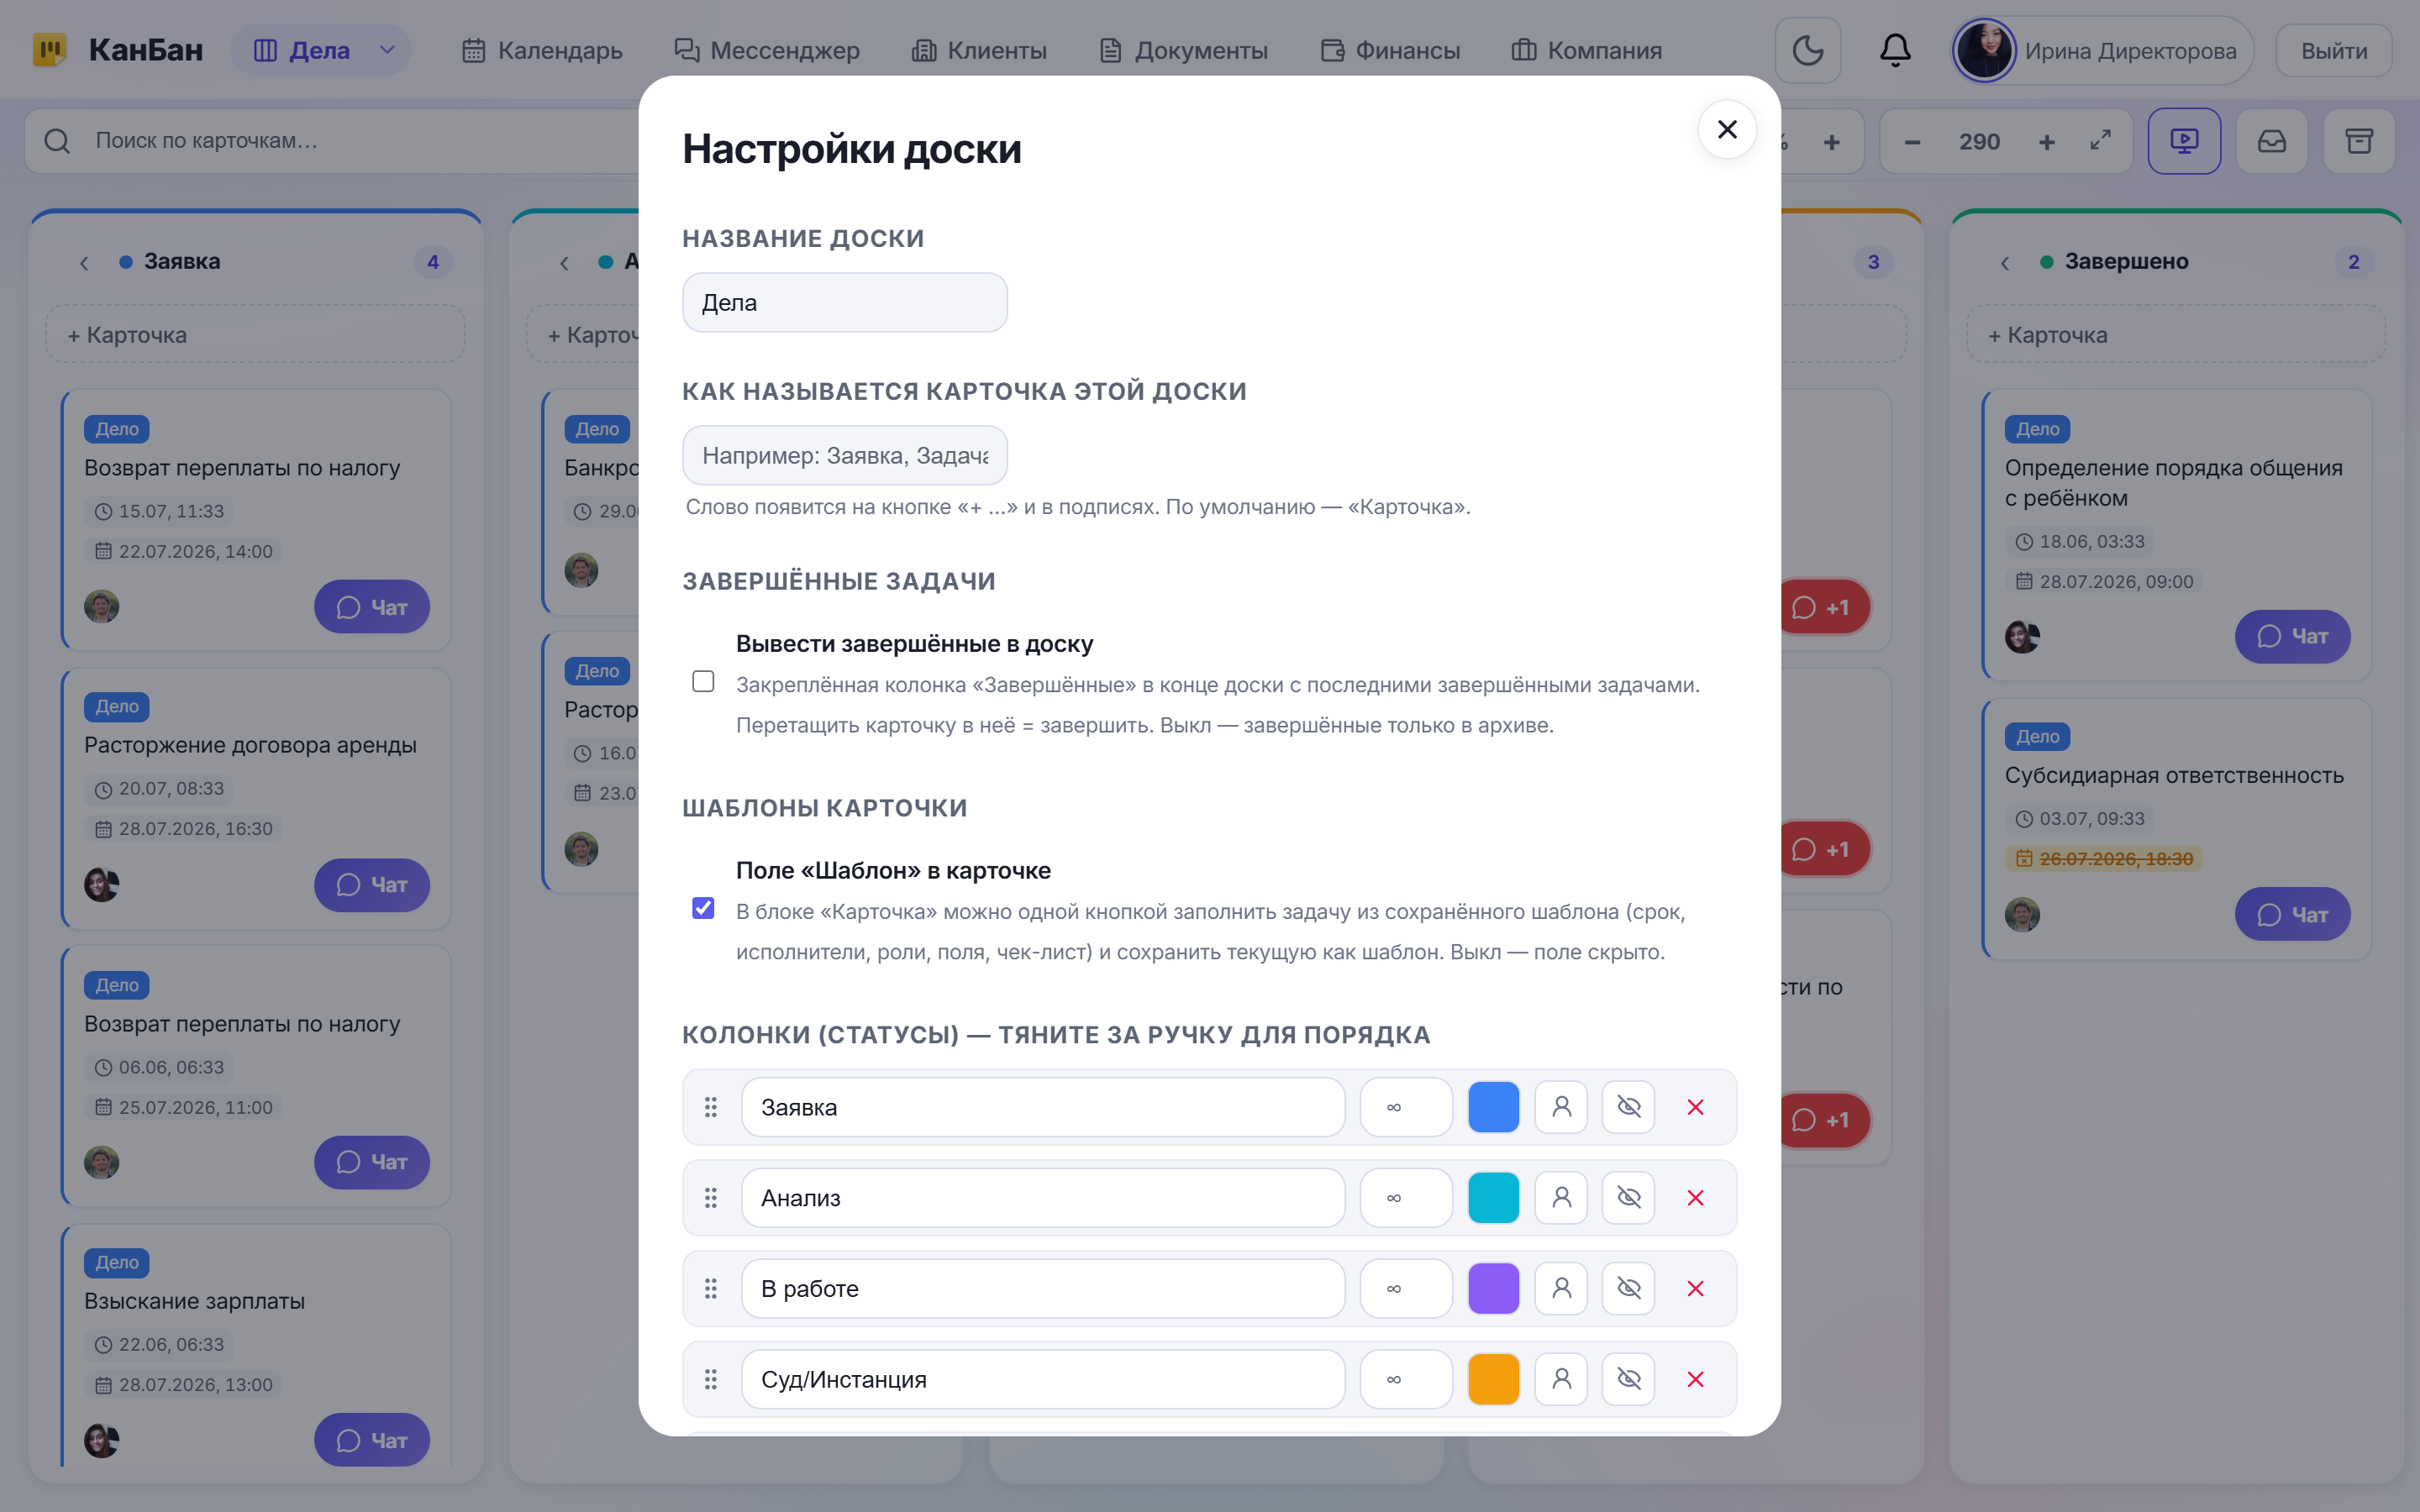Toggle visibility of Суд/Инстанция column
Image resolution: width=2420 pixels, height=1512 pixels.
[1629, 1380]
